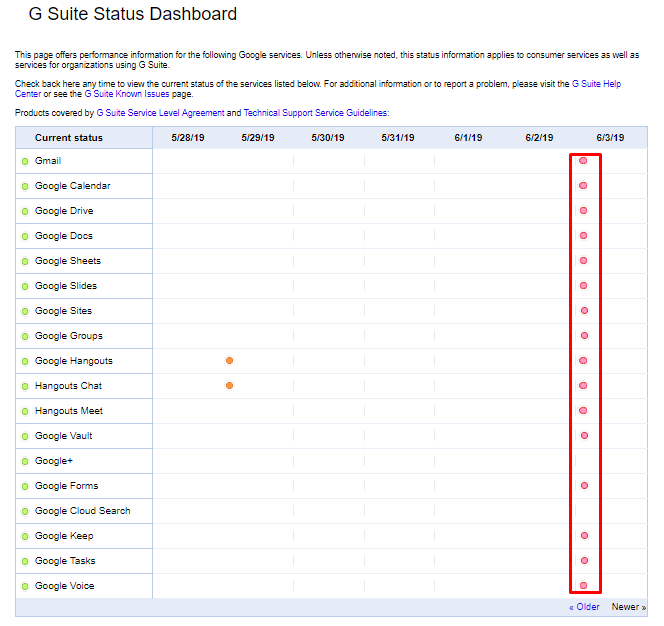The height and width of the screenshot is (626, 664).
Task: Click the green status icon beside Hangouts Meet
Action: (25, 411)
